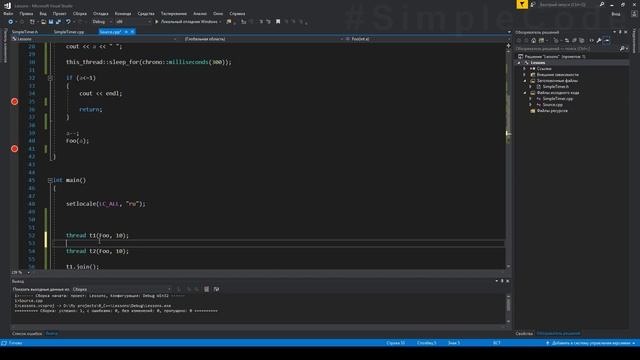The image size is (640, 360).
Task: Click Collapse All icon in Solution Explorer
Action: tap(574, 40)
